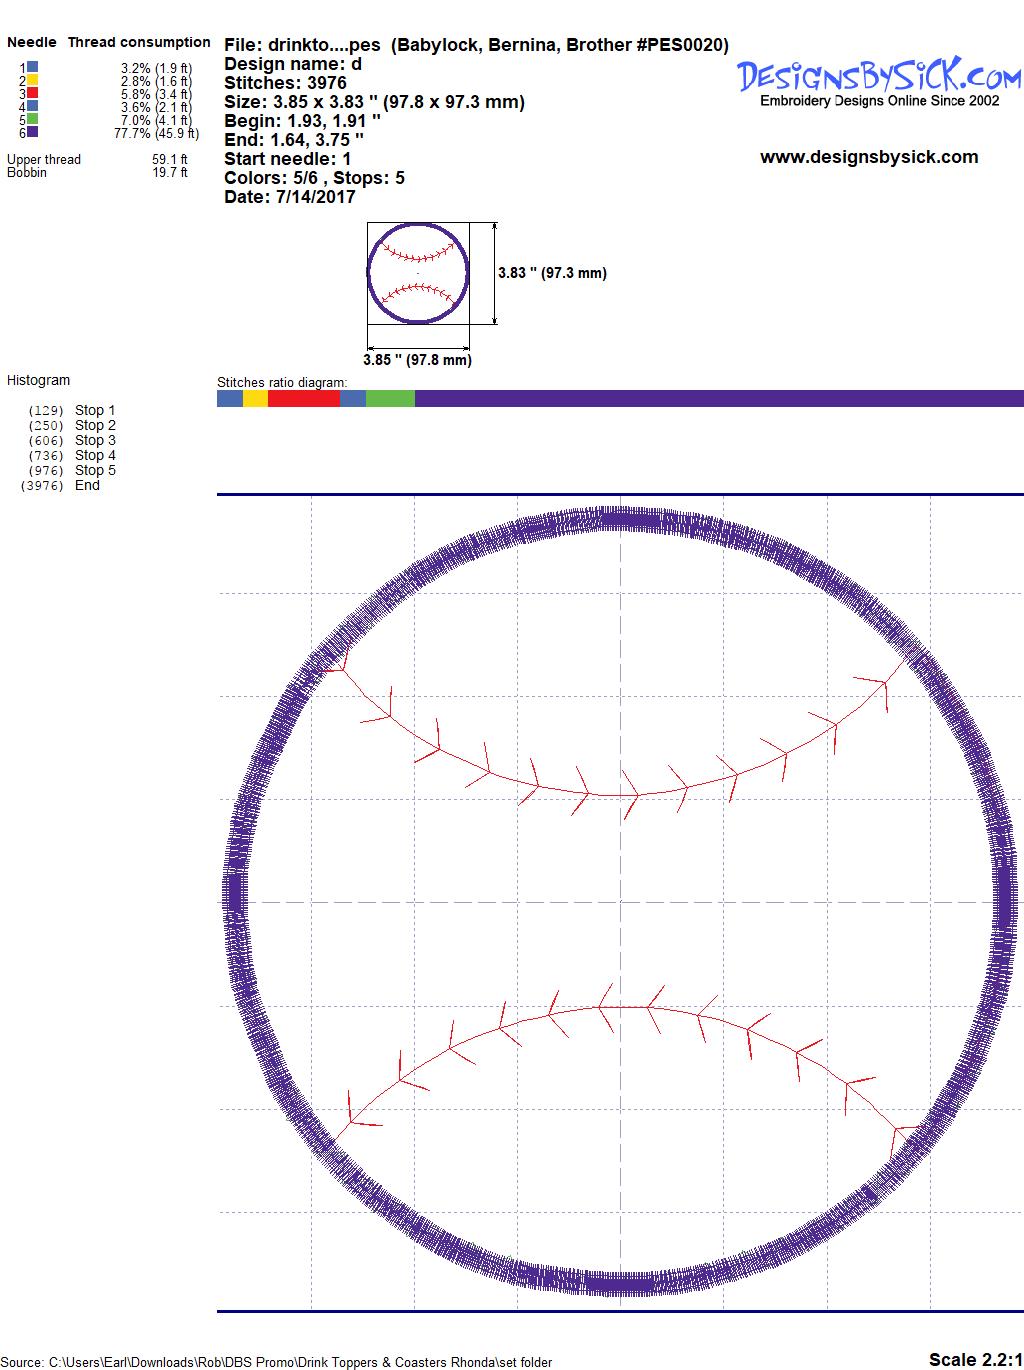Select Stop 3 in the histogram list
Screen dimensions: 1024x1370
pos(95,440)
